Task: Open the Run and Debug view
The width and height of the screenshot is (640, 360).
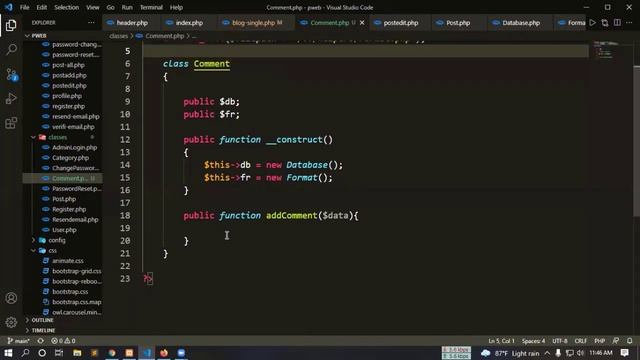Action: (11, 98)
